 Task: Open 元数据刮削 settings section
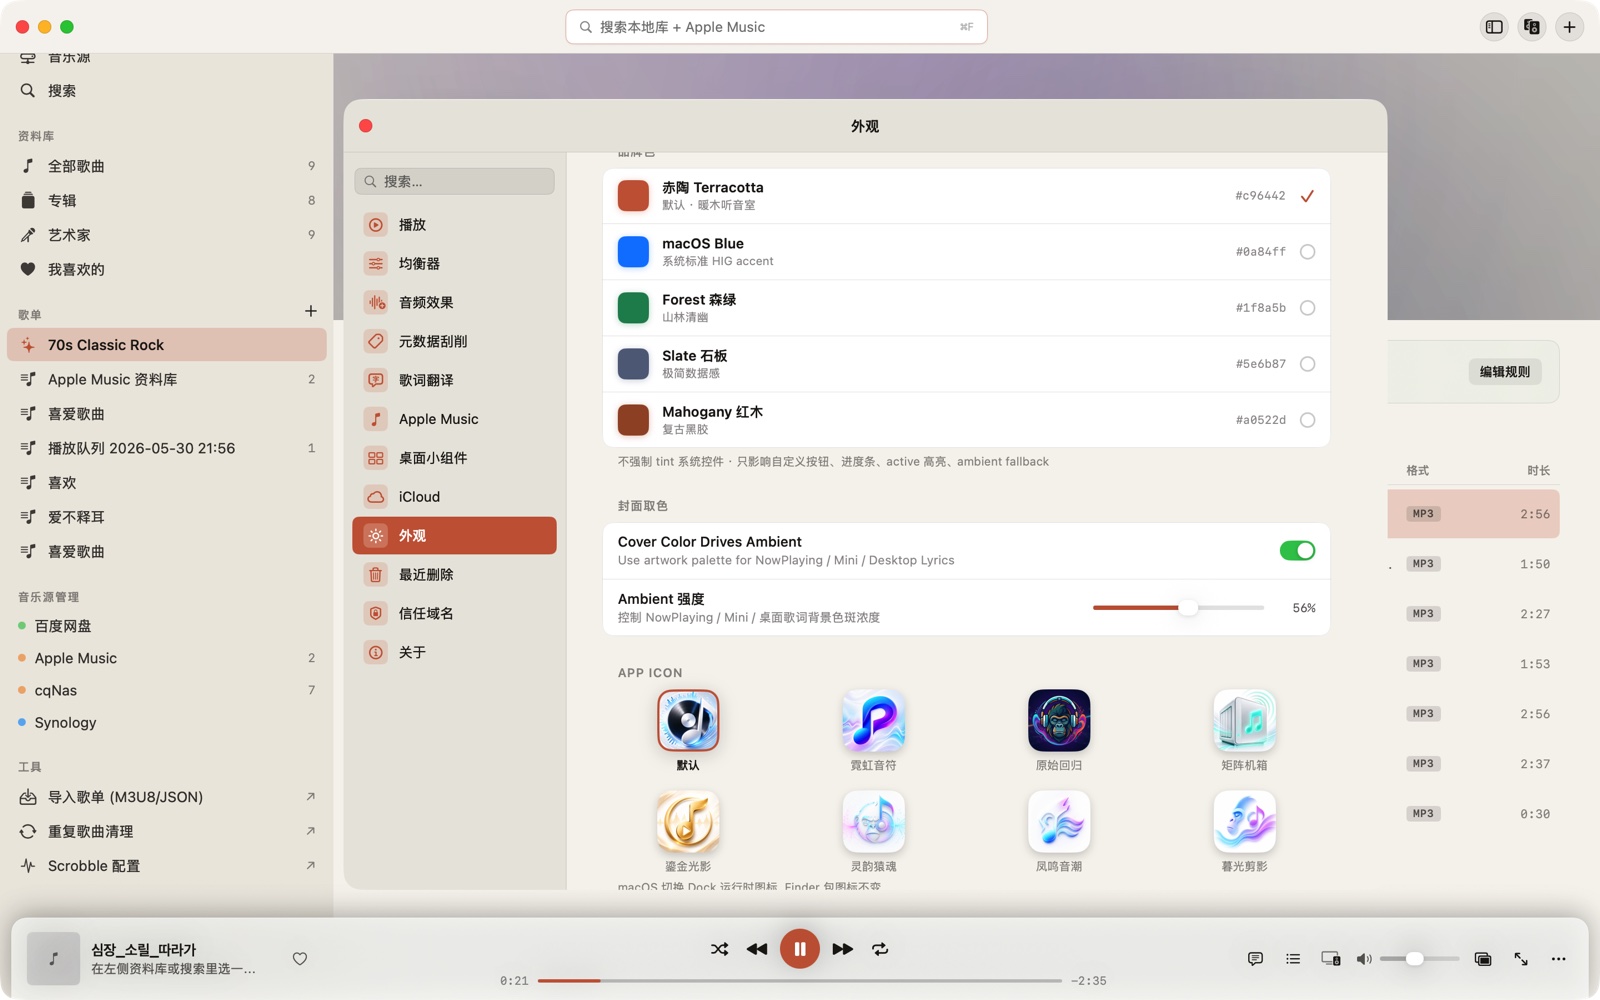click(x=455, y=341)
